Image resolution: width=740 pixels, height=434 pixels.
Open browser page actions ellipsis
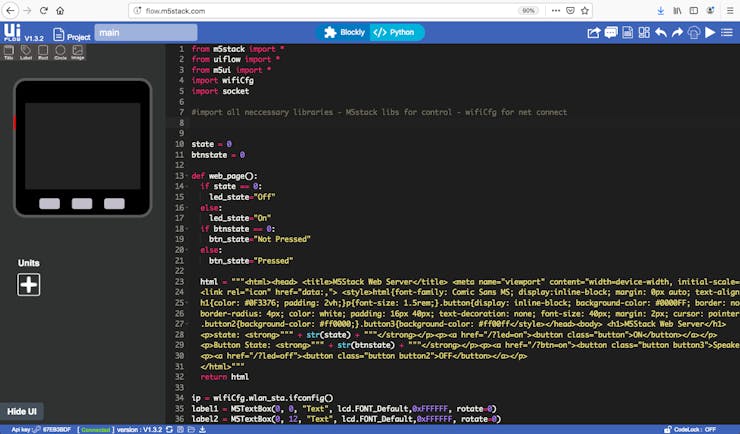[x=556, y=10]
